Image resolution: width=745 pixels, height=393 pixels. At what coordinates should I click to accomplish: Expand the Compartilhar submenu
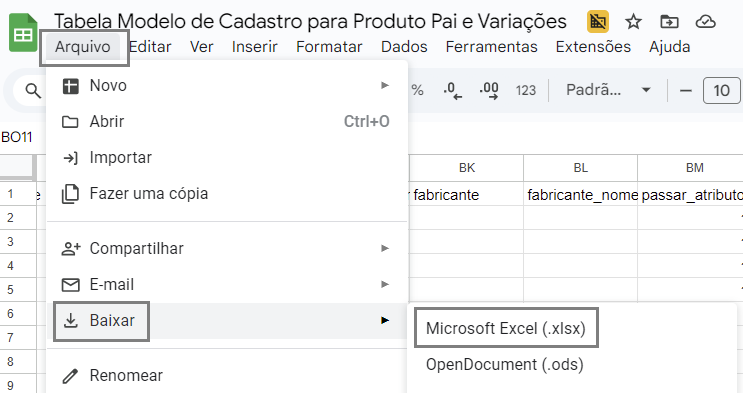tap(226, 249)
